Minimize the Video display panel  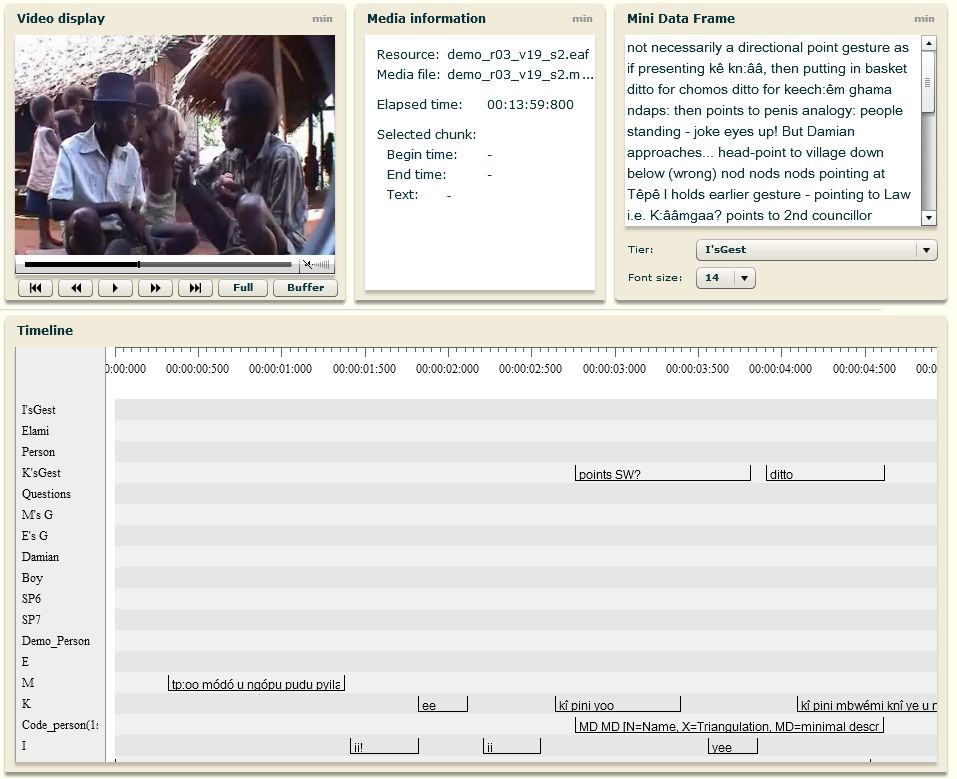click(322, 19)
